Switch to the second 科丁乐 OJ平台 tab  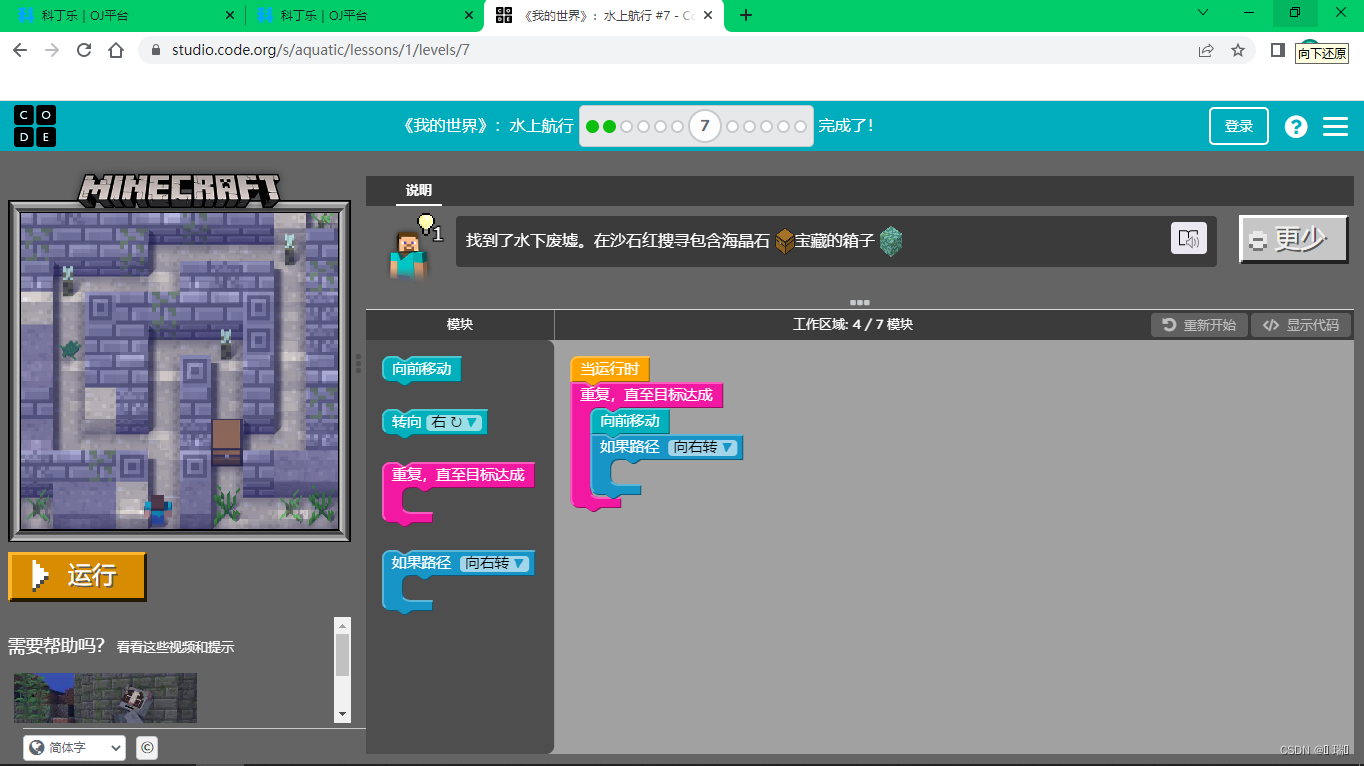tap(364, 16)
